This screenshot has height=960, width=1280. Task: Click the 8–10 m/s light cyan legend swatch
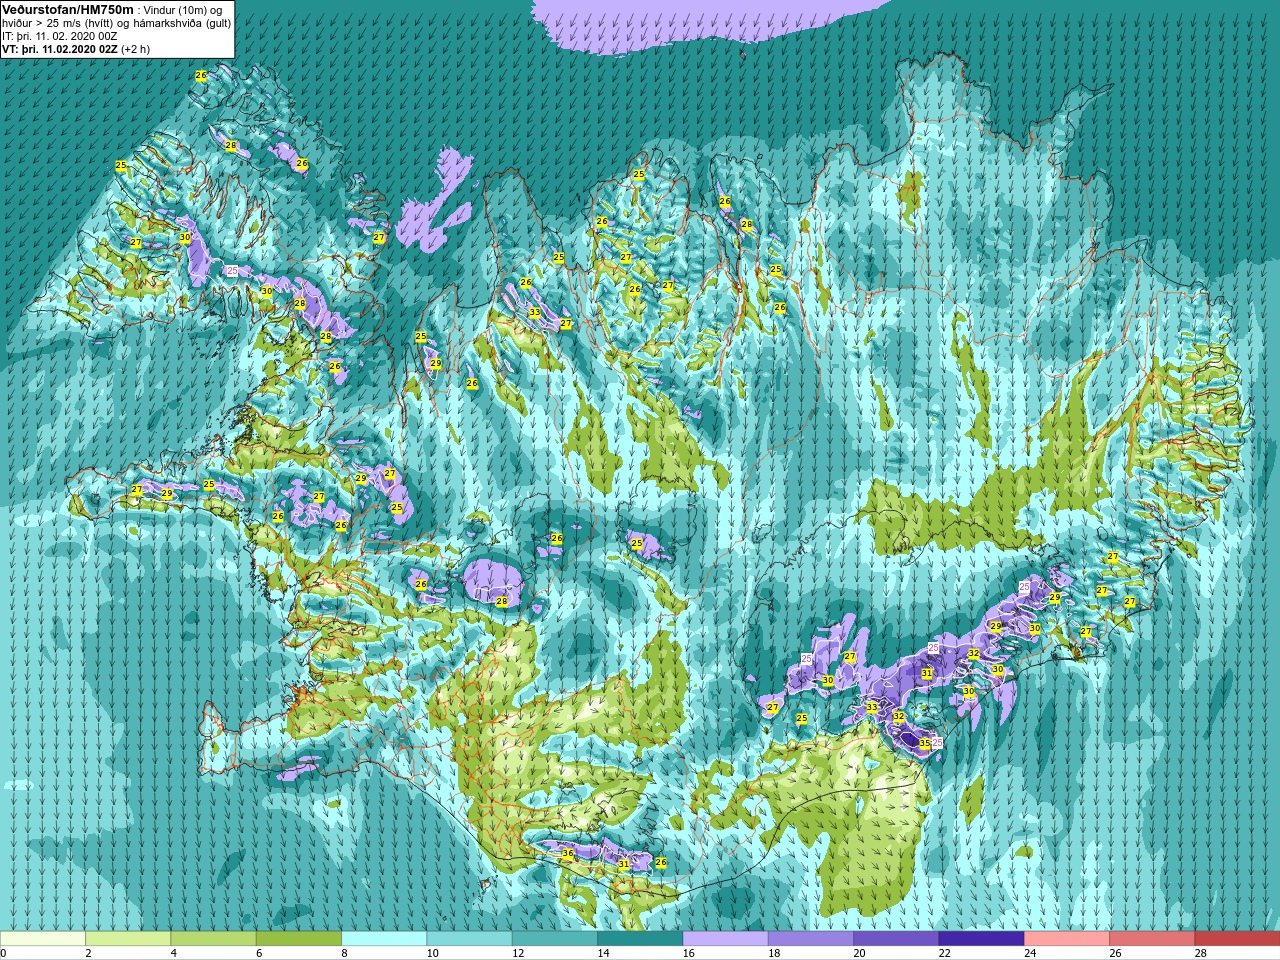tap(384, 939)
